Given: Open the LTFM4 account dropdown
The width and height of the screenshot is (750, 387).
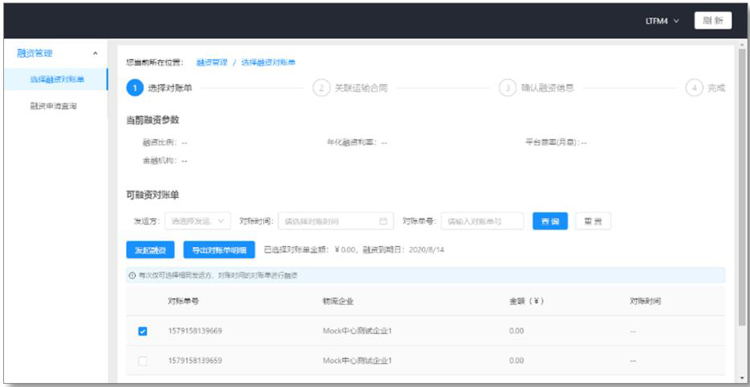Looking at the screenshot, I should [662, 22].
